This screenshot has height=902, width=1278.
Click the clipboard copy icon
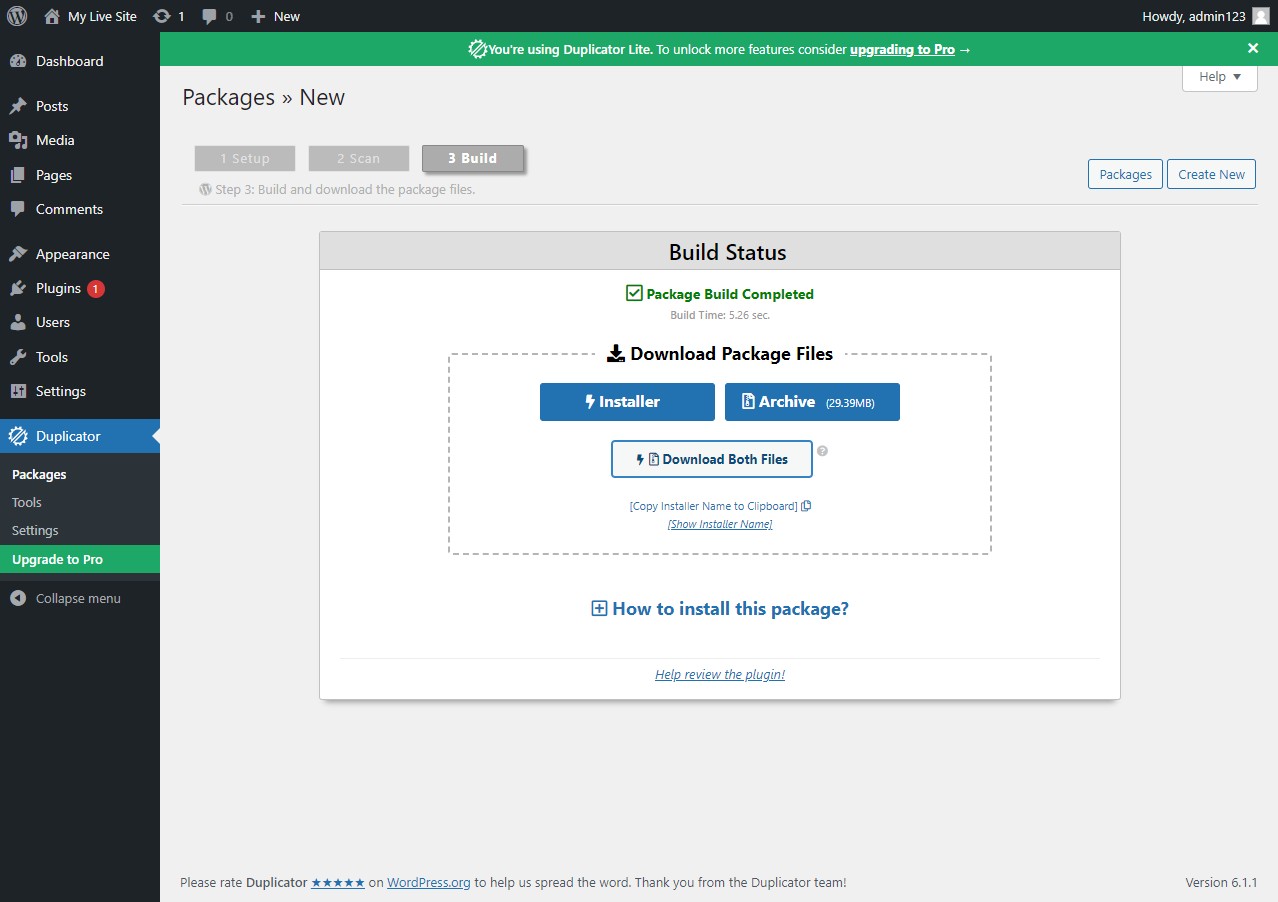point(806,506)
